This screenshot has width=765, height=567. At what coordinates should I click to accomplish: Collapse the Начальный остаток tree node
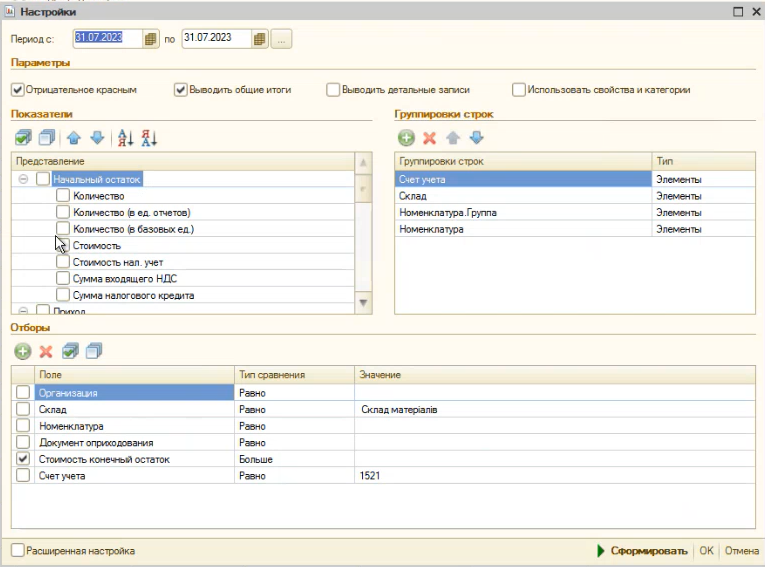coord(23,179)
